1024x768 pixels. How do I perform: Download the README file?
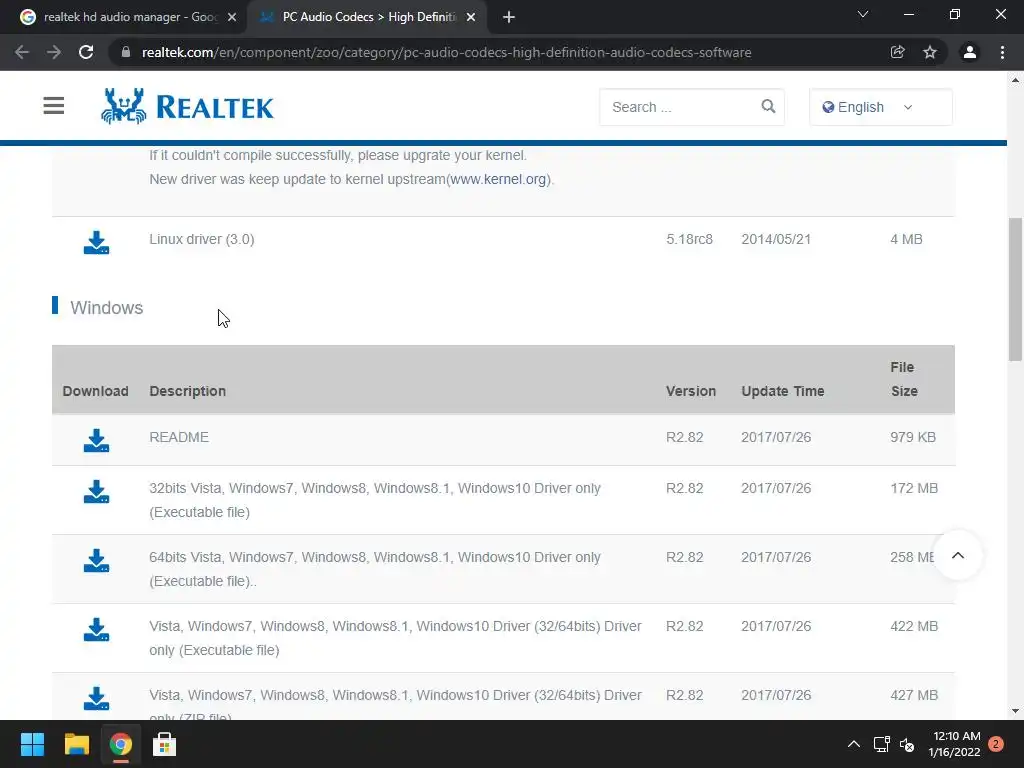pyautogui.click(x=96, y=441)
